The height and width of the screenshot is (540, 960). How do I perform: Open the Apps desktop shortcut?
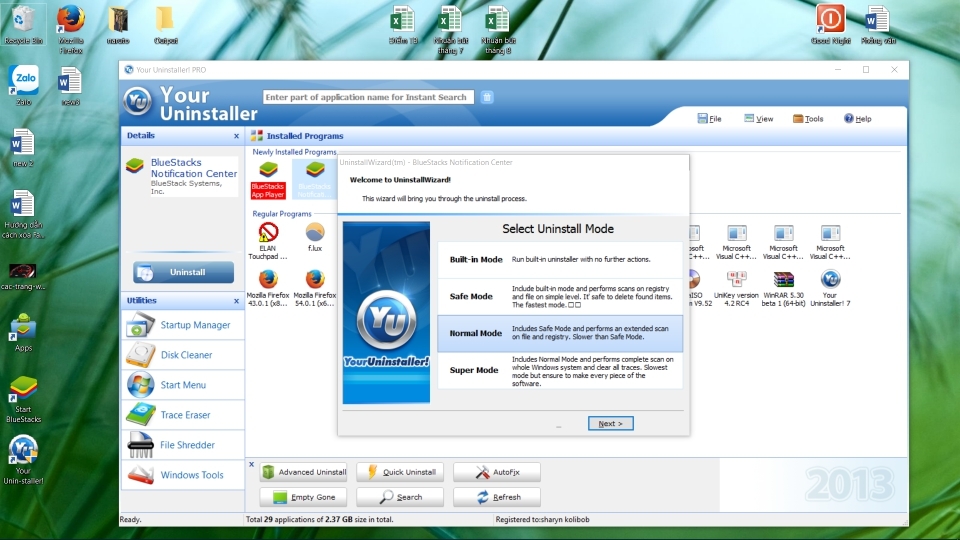[x=23, y=332]
